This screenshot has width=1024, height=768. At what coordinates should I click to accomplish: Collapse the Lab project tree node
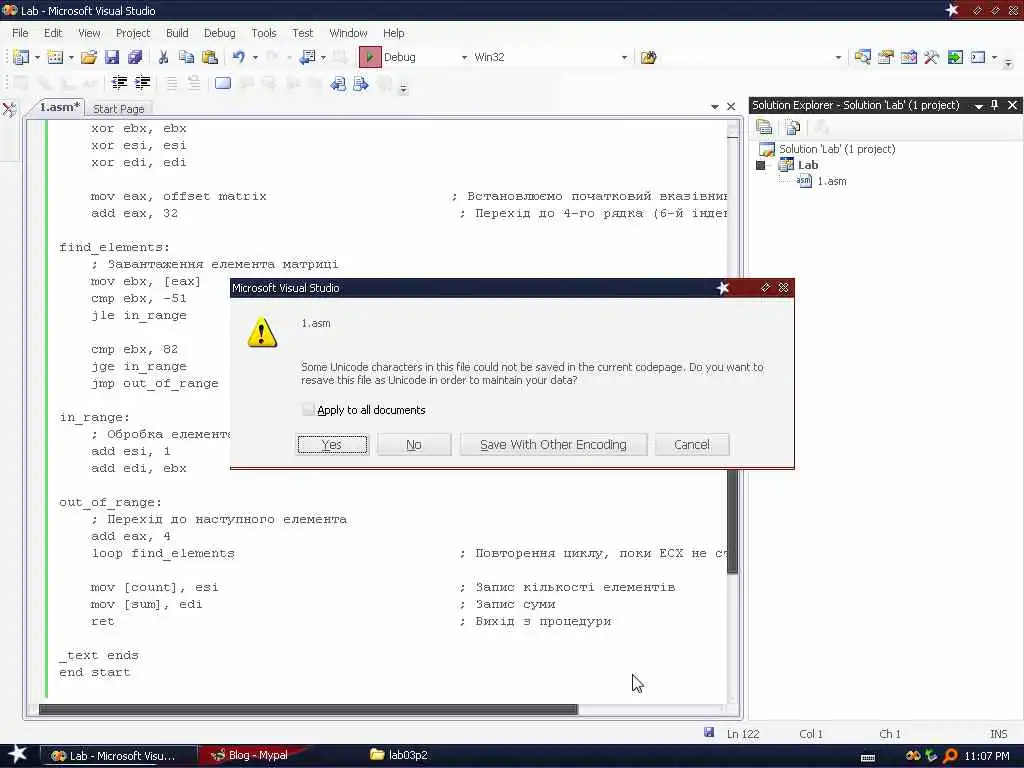[x=760, y=165]
